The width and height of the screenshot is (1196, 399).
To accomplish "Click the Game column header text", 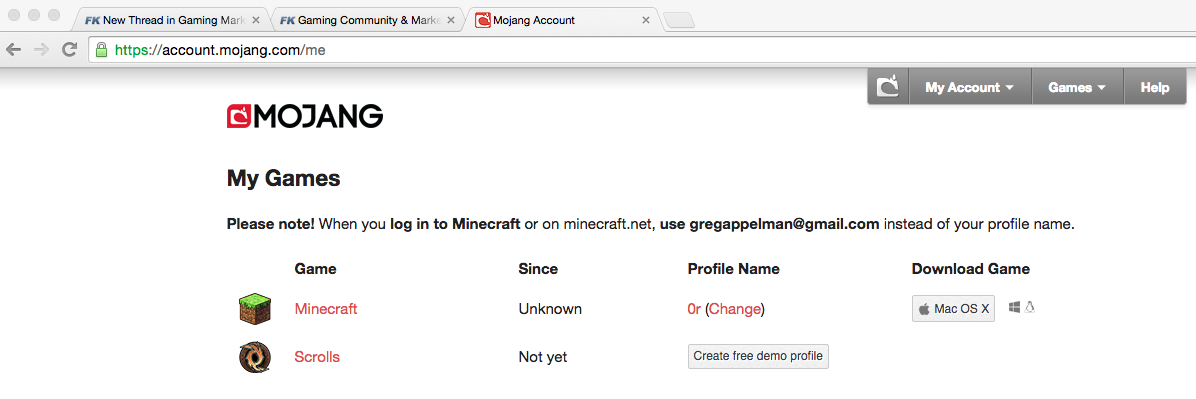I will tap(315, 269).
